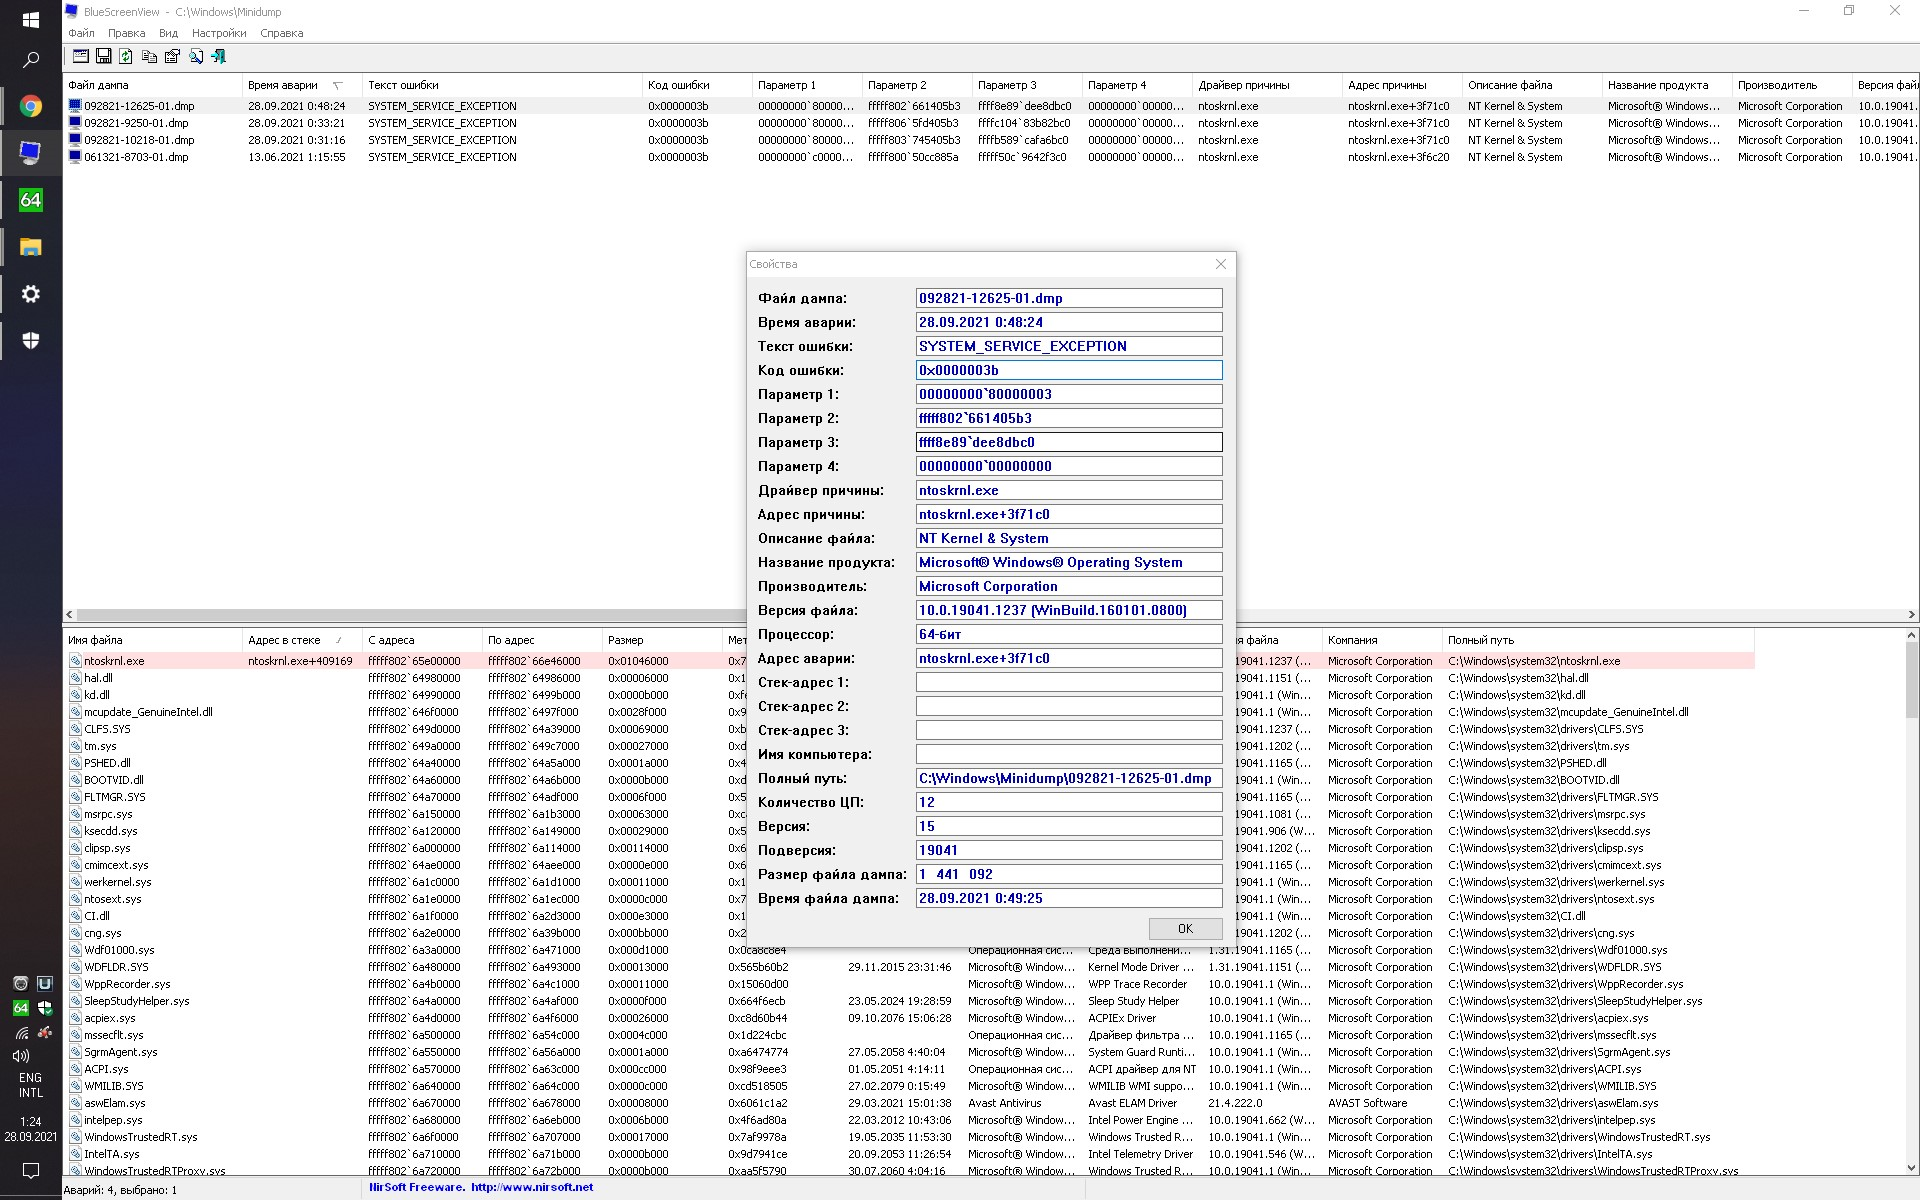Click the empty Стек-адрес 1 field
1920x1200 pixels.
(1069, 682)
